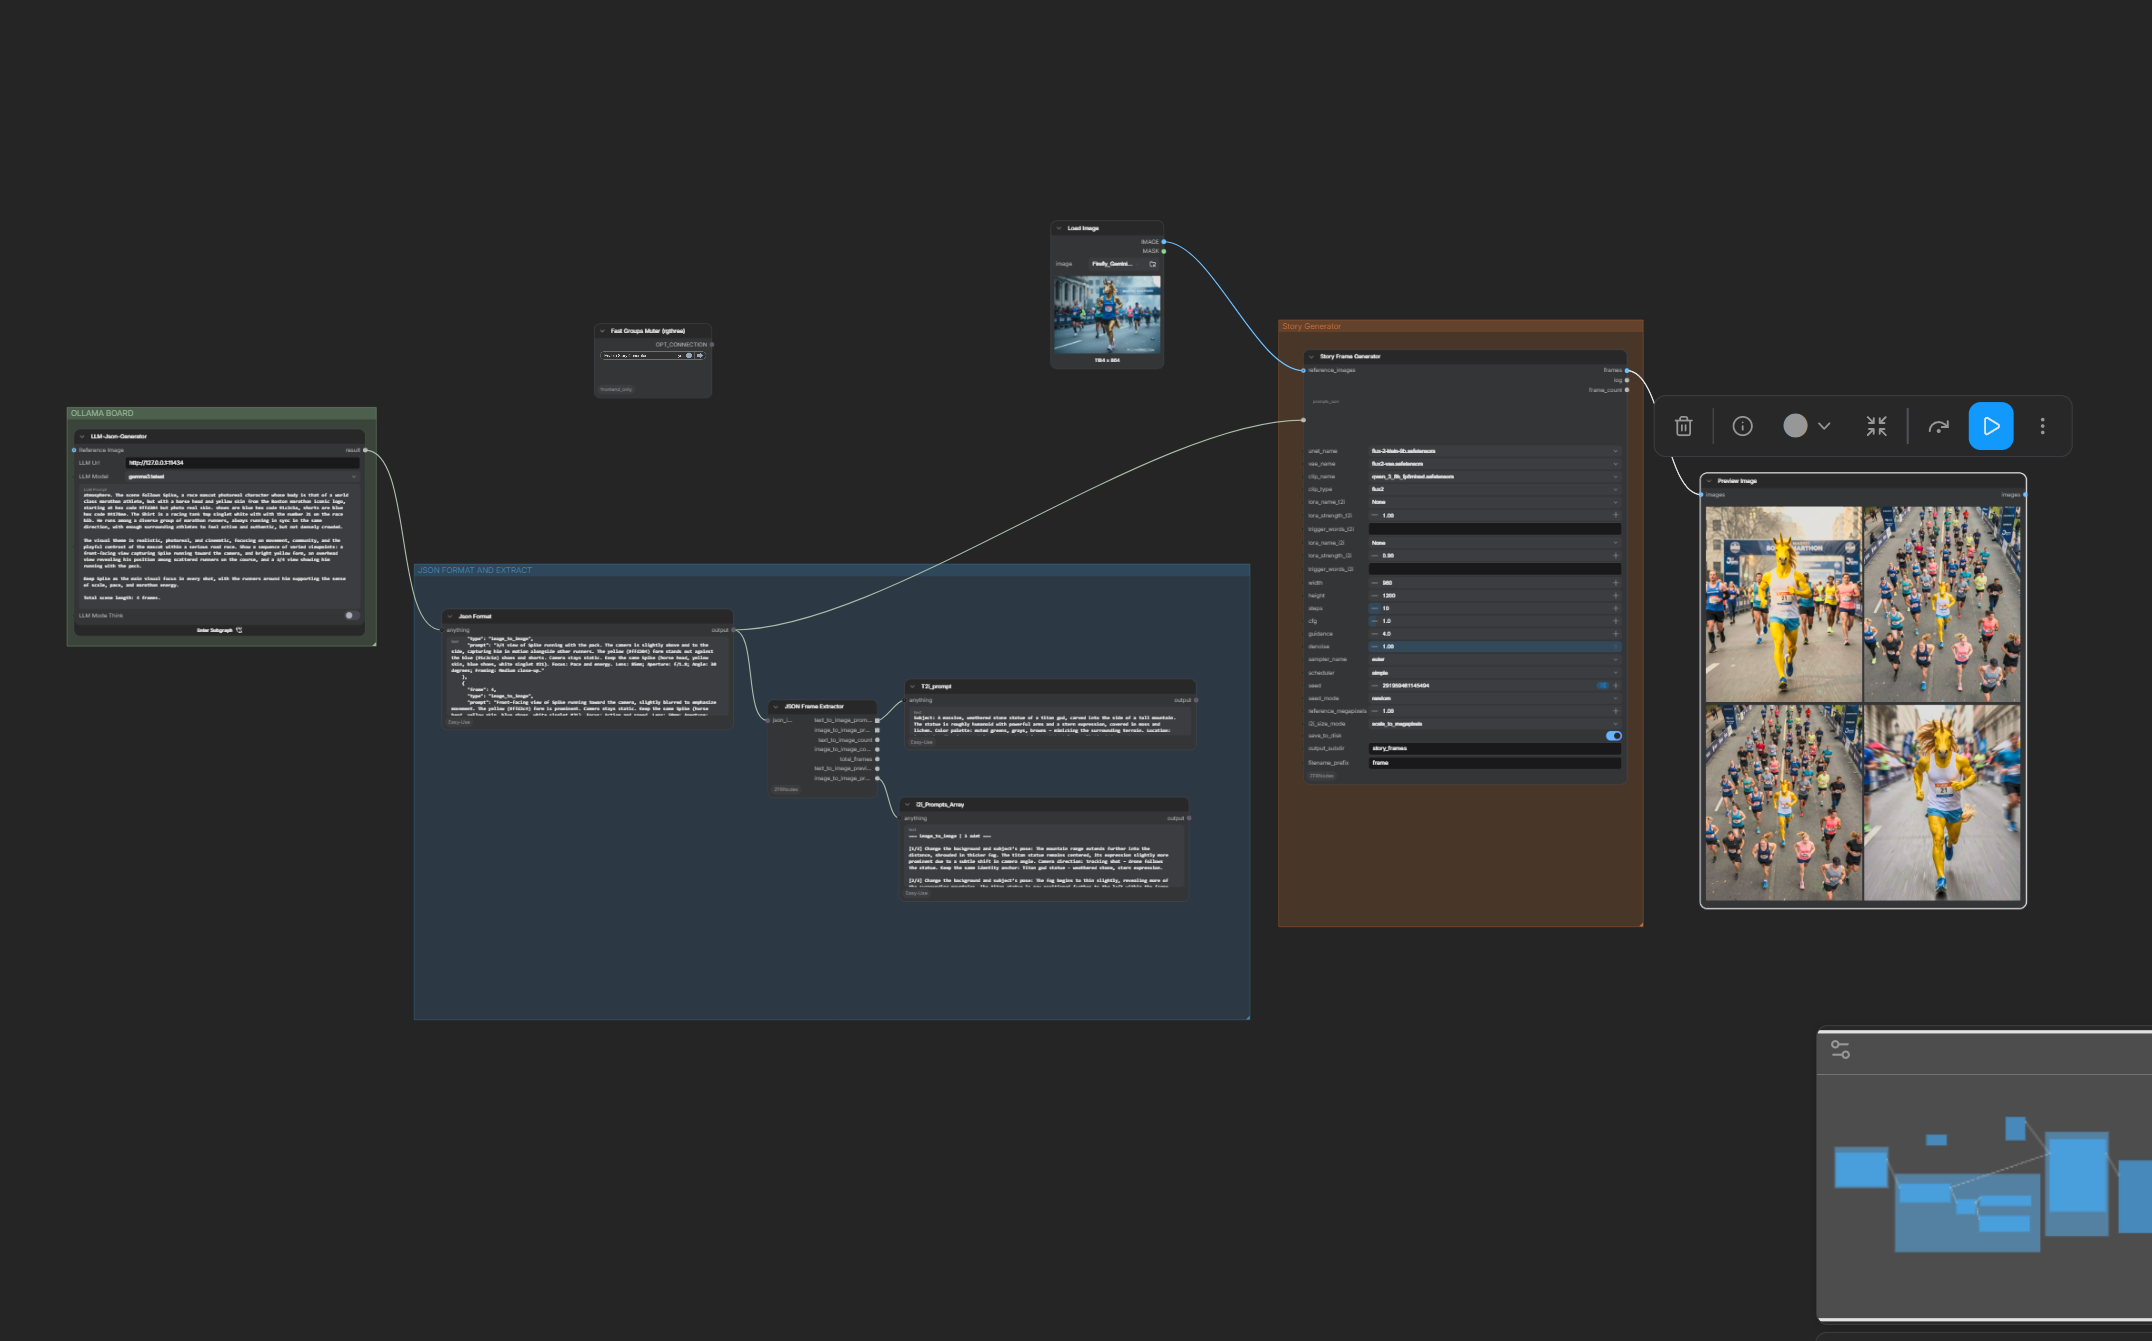
Task: Open the unet_name model dropdown
Action: 1494,451
